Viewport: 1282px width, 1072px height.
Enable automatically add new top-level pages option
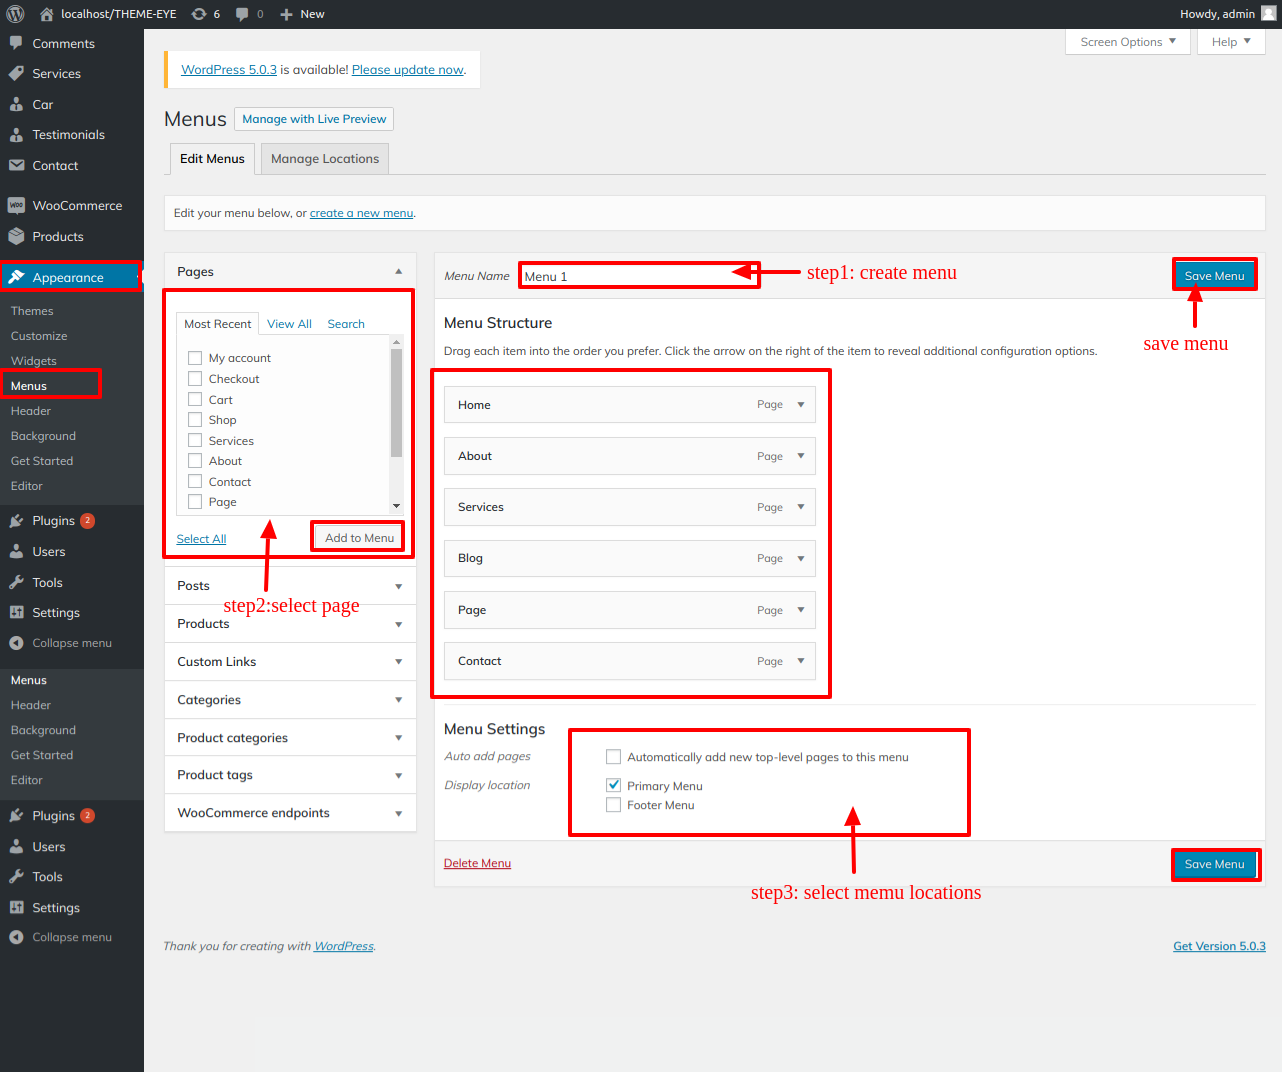pos(613,757)
